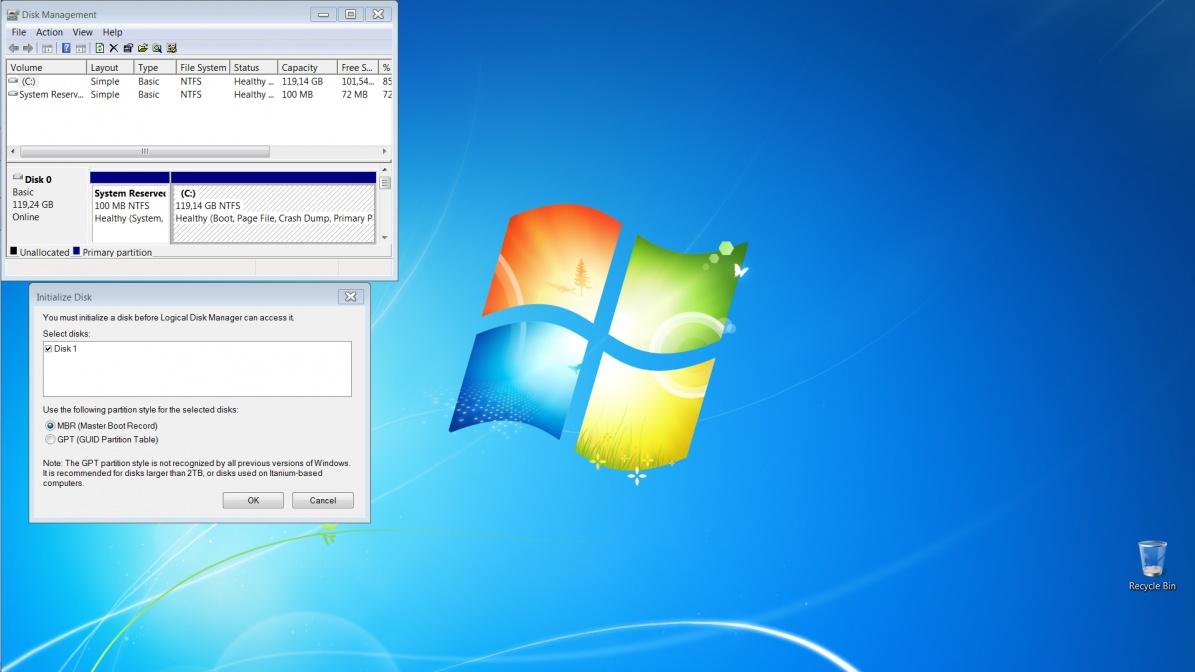
Task: Click the horizontal scrollbar in volume list
Action: (144, 152)
